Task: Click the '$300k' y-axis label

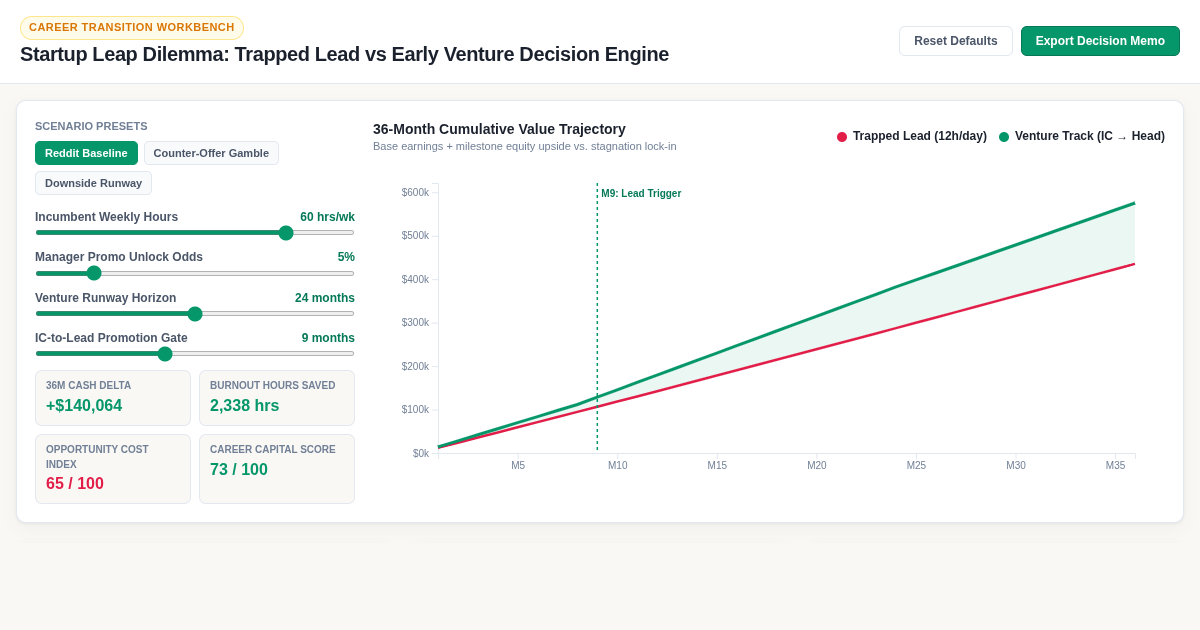Action: (415, 323)
